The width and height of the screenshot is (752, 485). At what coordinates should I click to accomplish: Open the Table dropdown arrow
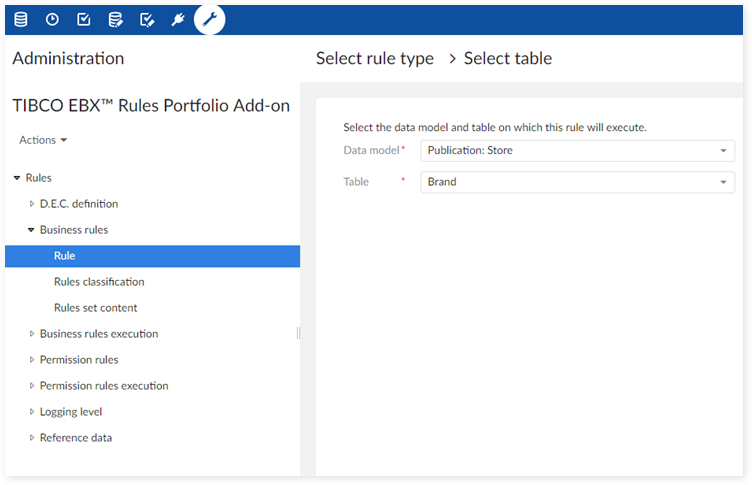(x=723, y=182)
